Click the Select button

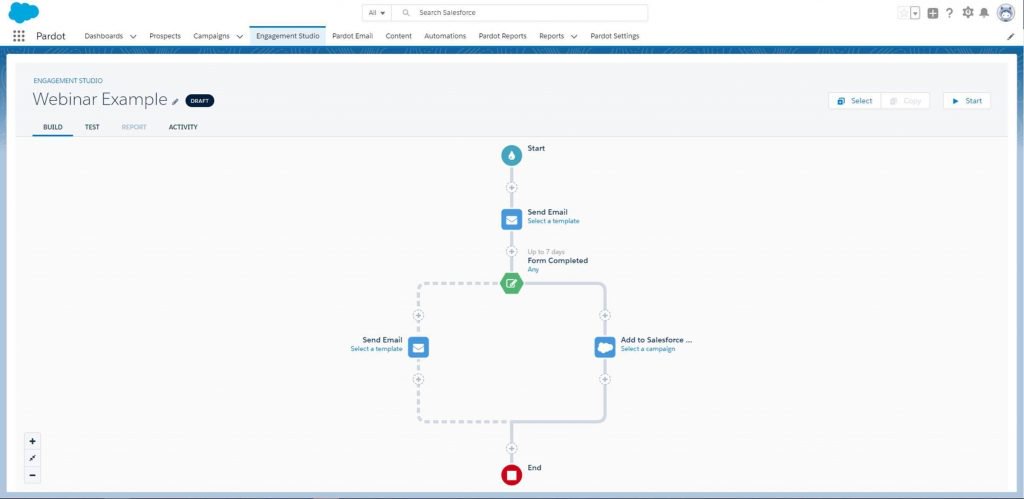[854, 101]
